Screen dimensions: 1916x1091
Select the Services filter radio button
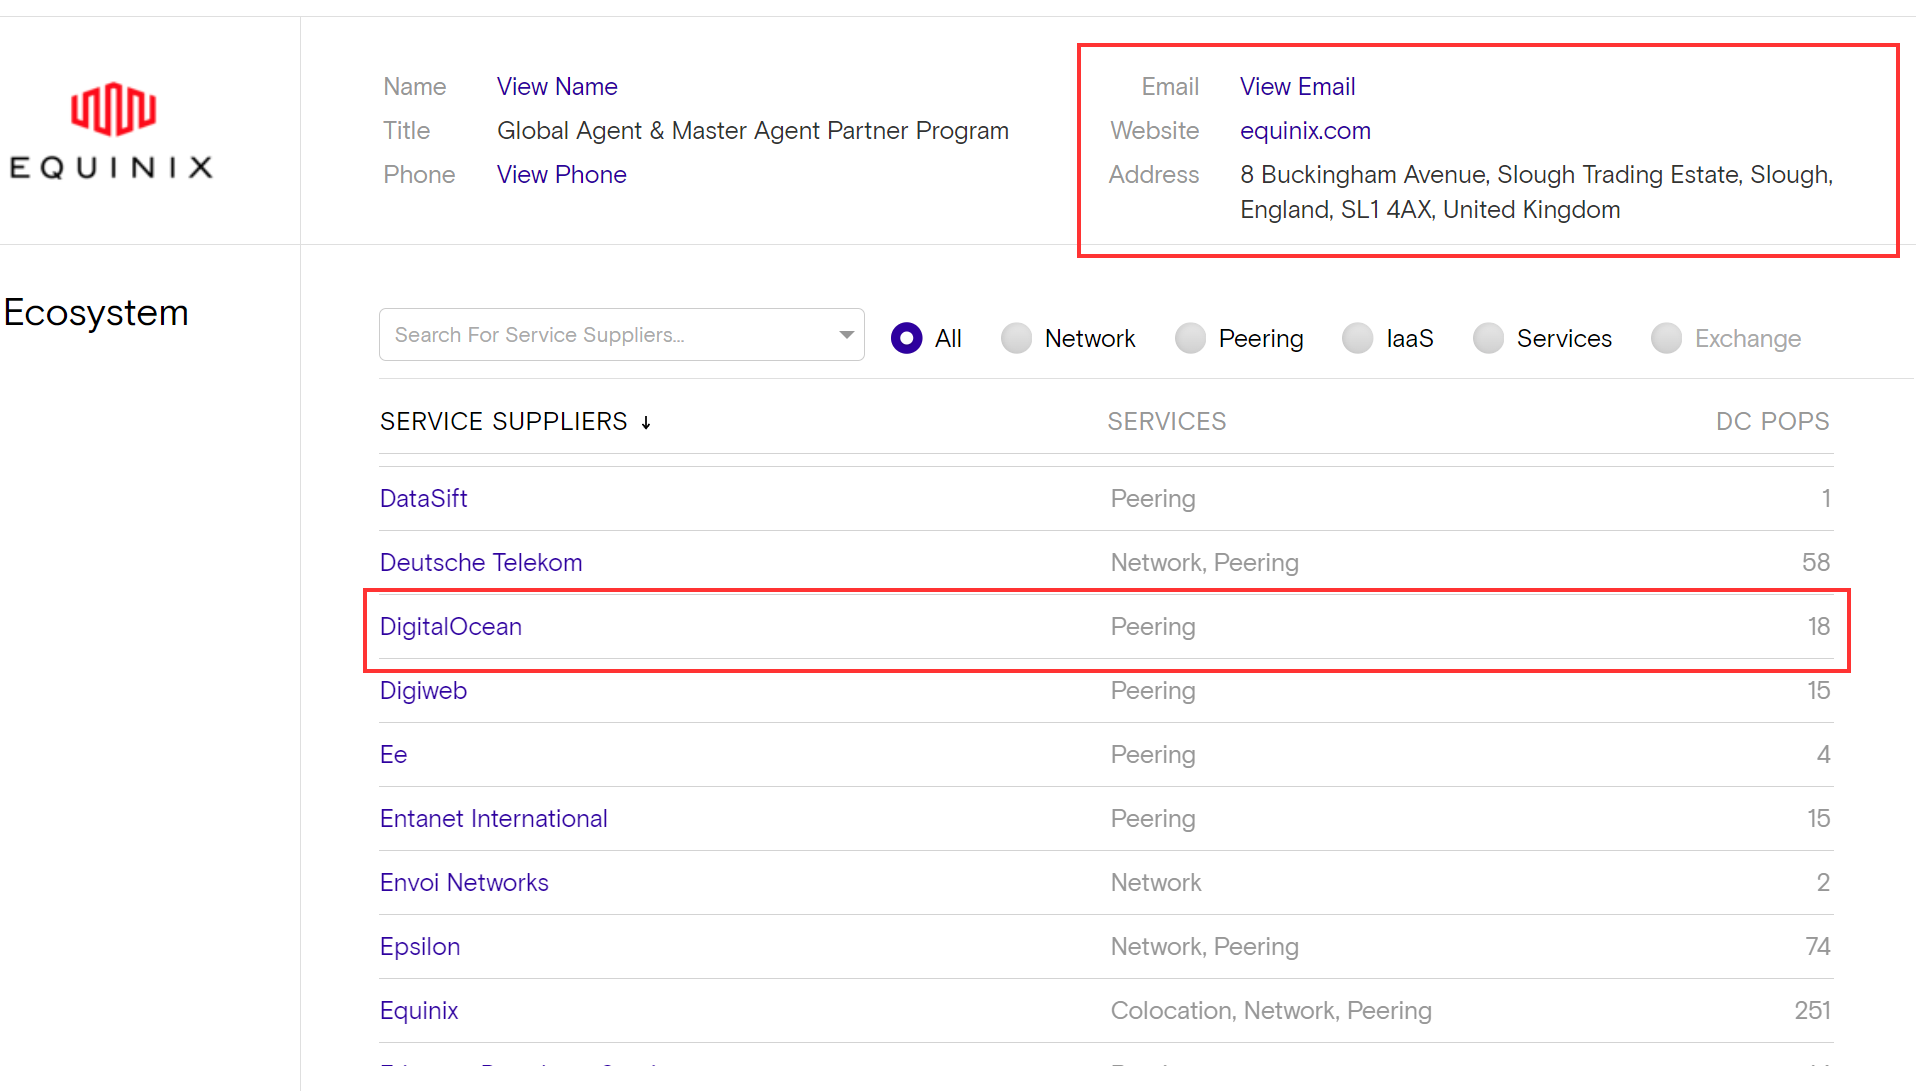pos(1488,338)
